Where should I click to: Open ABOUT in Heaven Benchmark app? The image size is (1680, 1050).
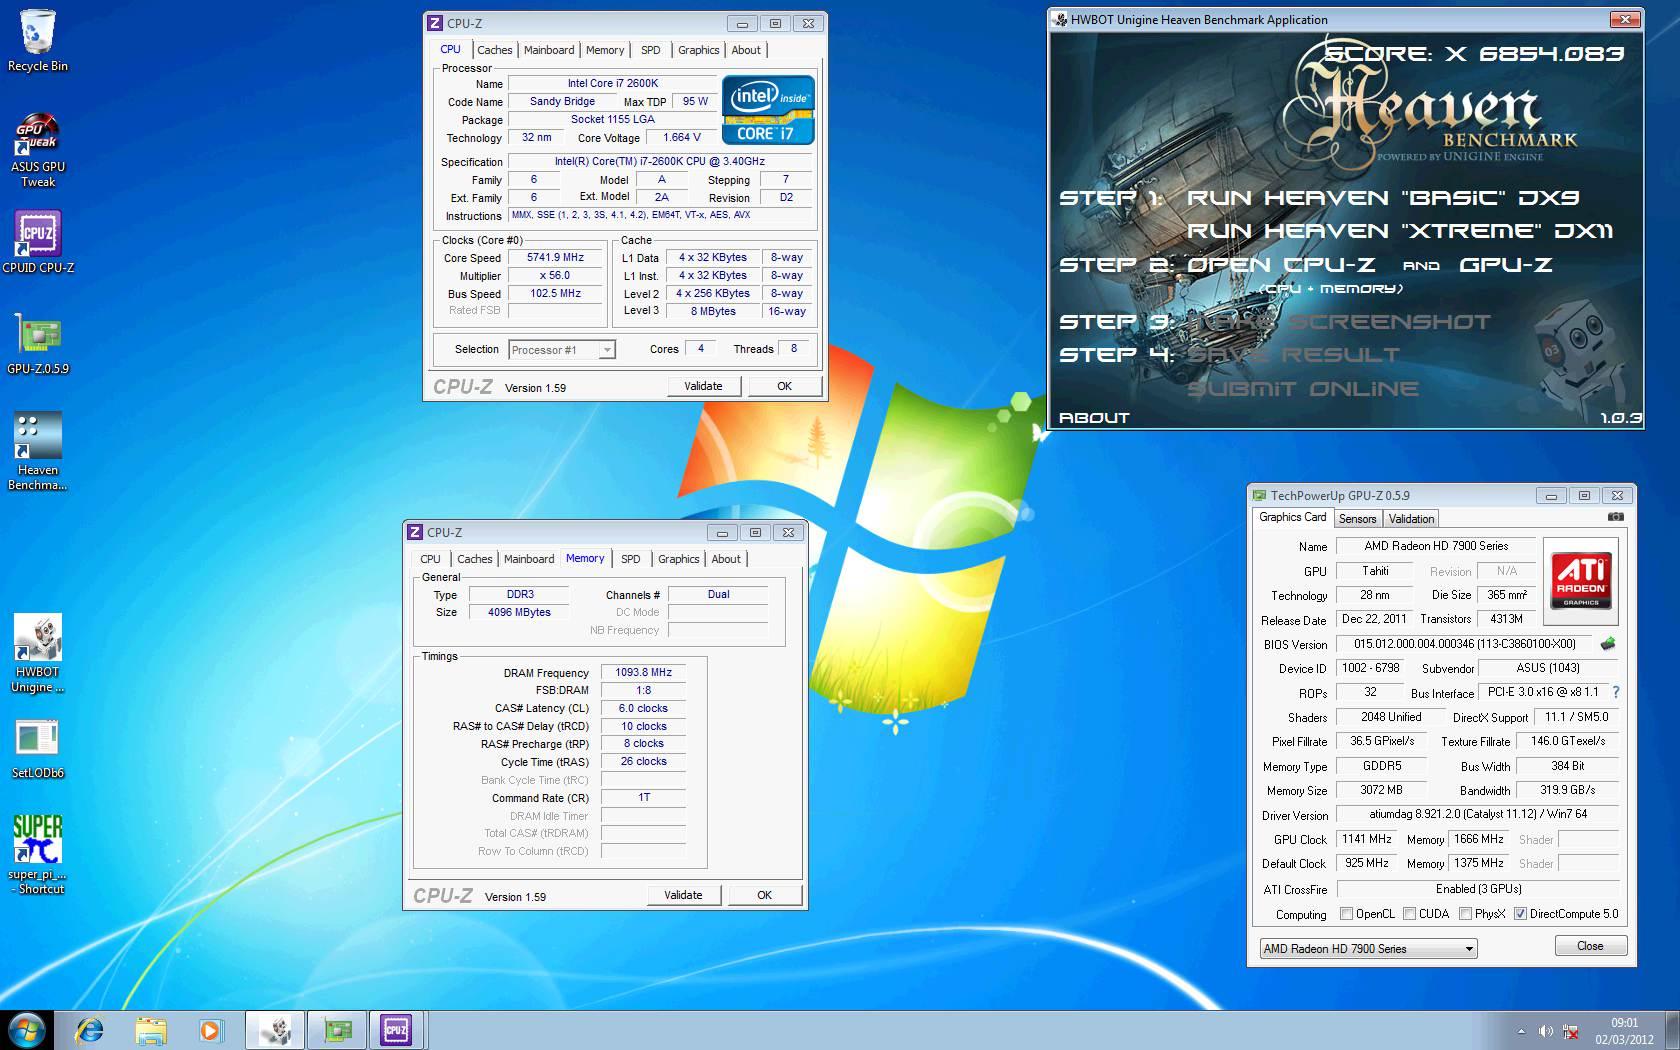tap(1094, 418)
